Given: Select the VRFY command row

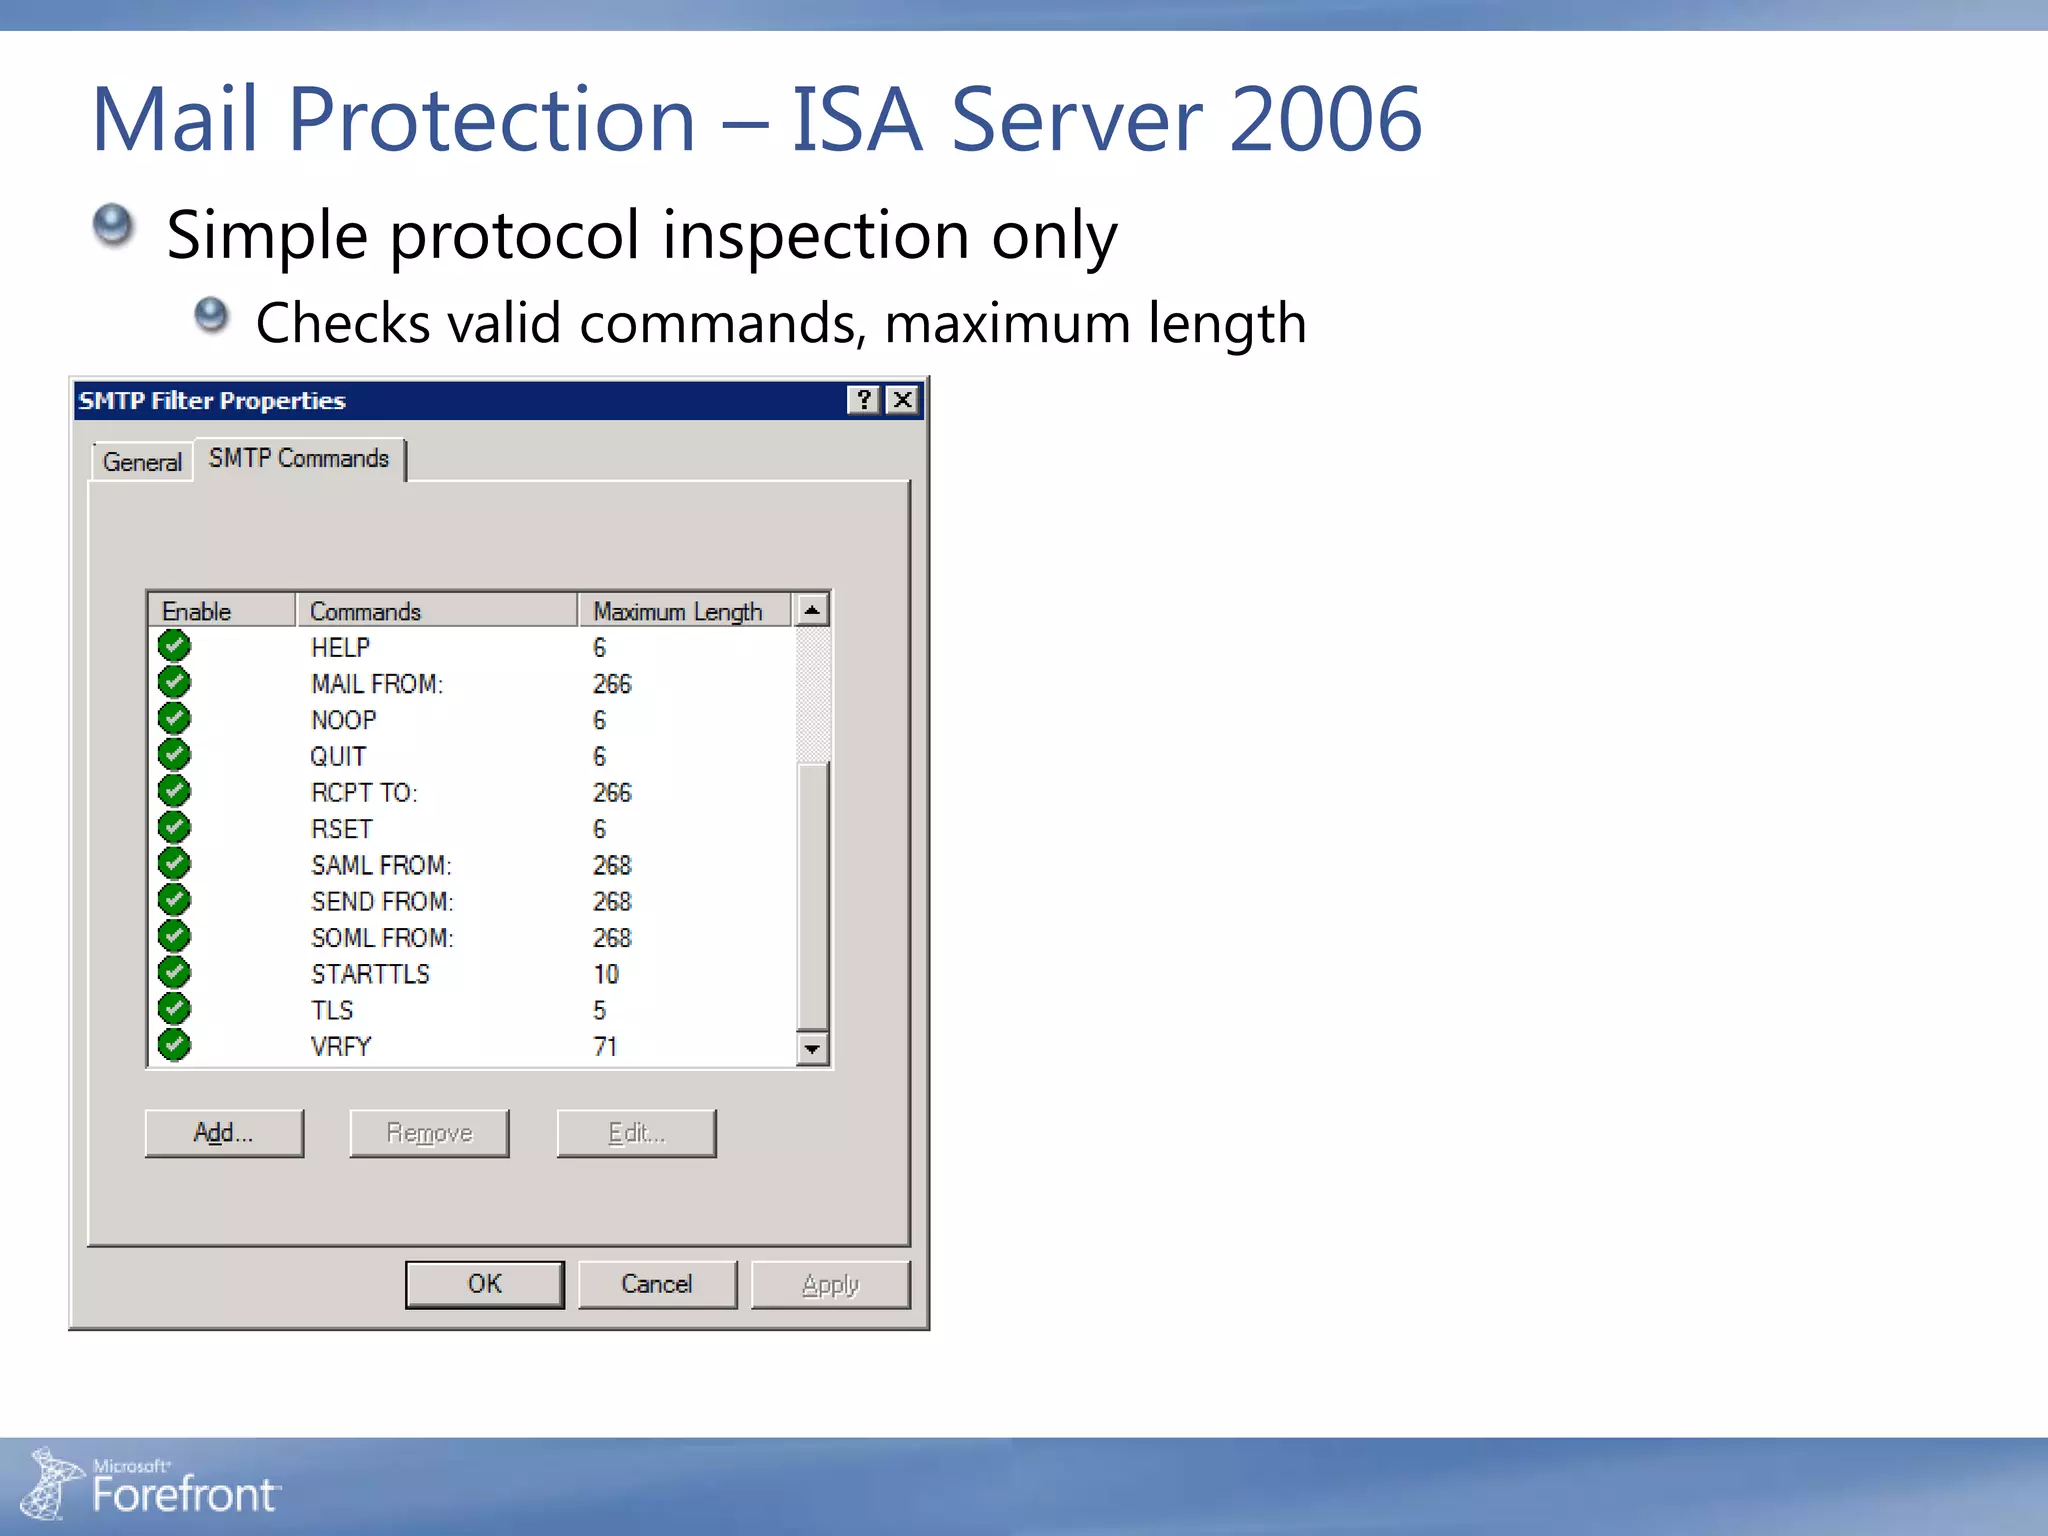Looking at the screenshot, I should pos(472,1047).
